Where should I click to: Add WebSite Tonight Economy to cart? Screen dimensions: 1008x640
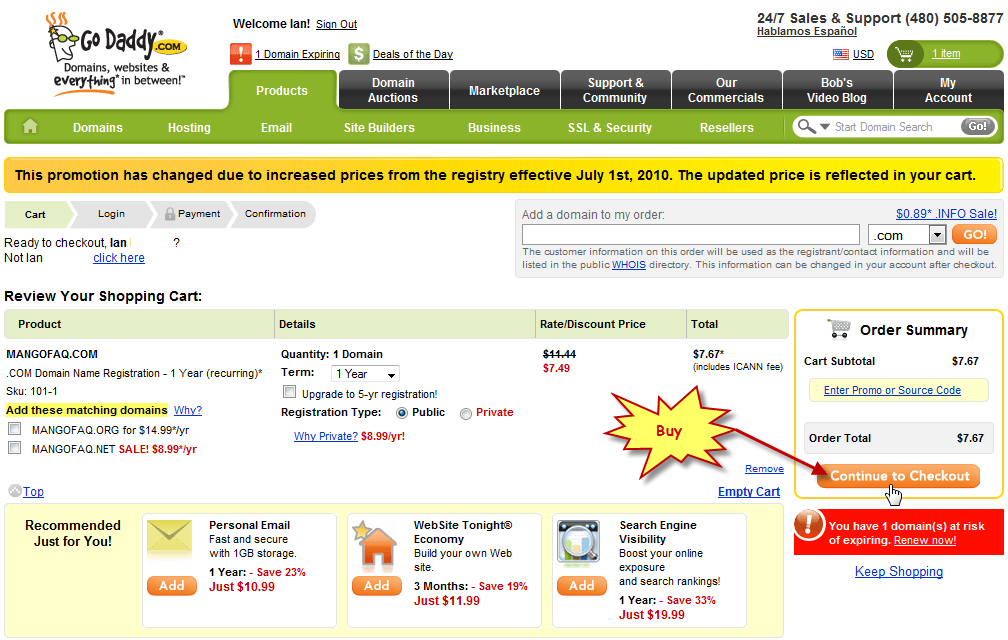[377, 586]
